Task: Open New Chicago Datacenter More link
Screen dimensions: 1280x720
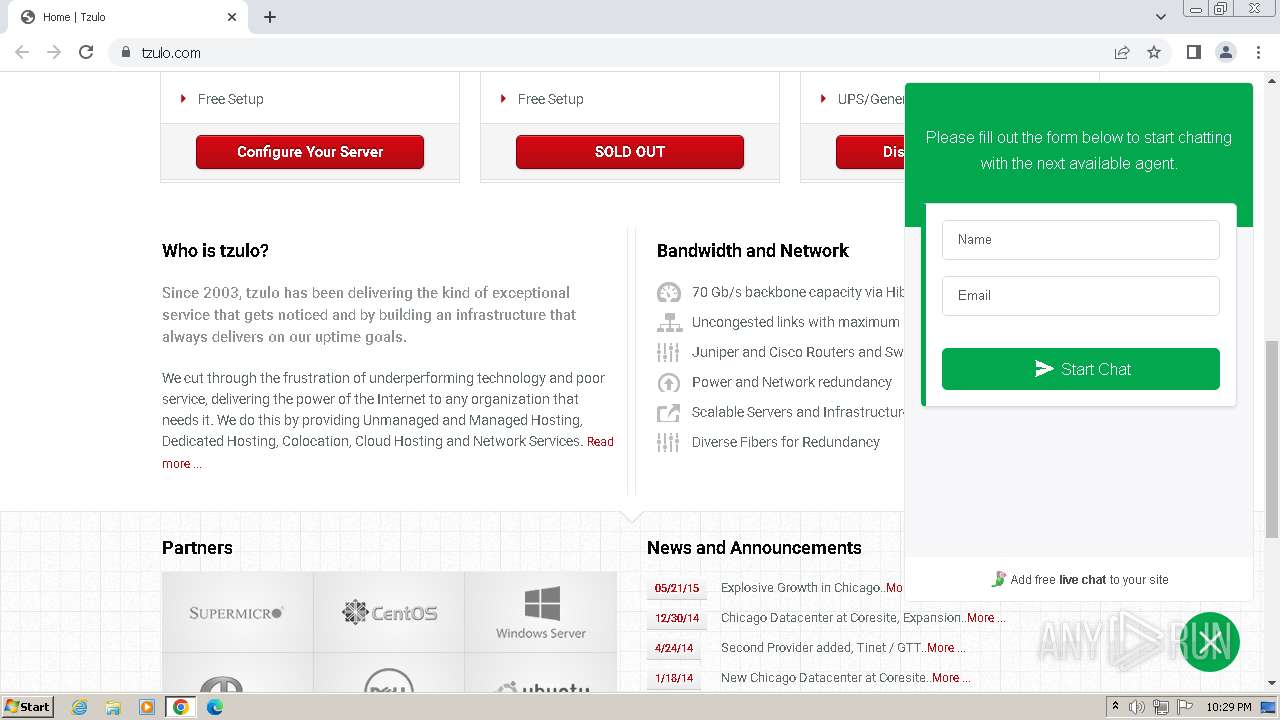Action: click(950, 678)
